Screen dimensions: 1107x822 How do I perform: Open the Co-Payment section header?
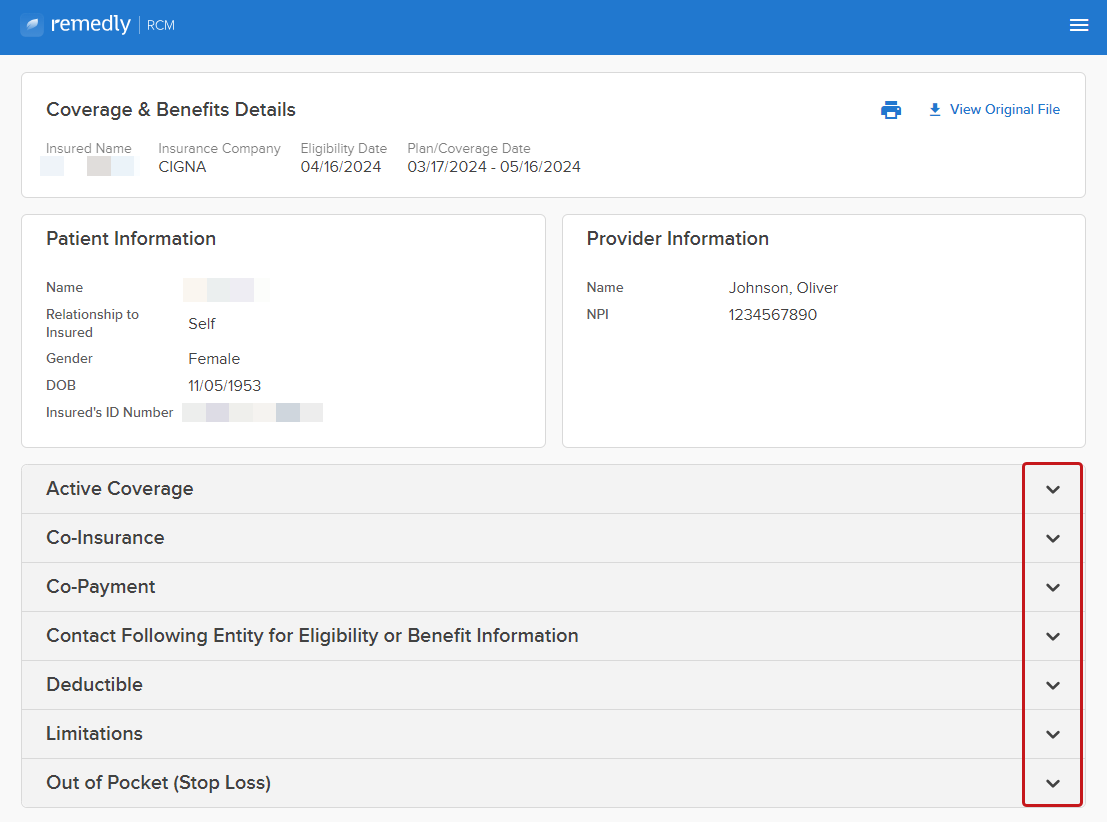[553, 587]
